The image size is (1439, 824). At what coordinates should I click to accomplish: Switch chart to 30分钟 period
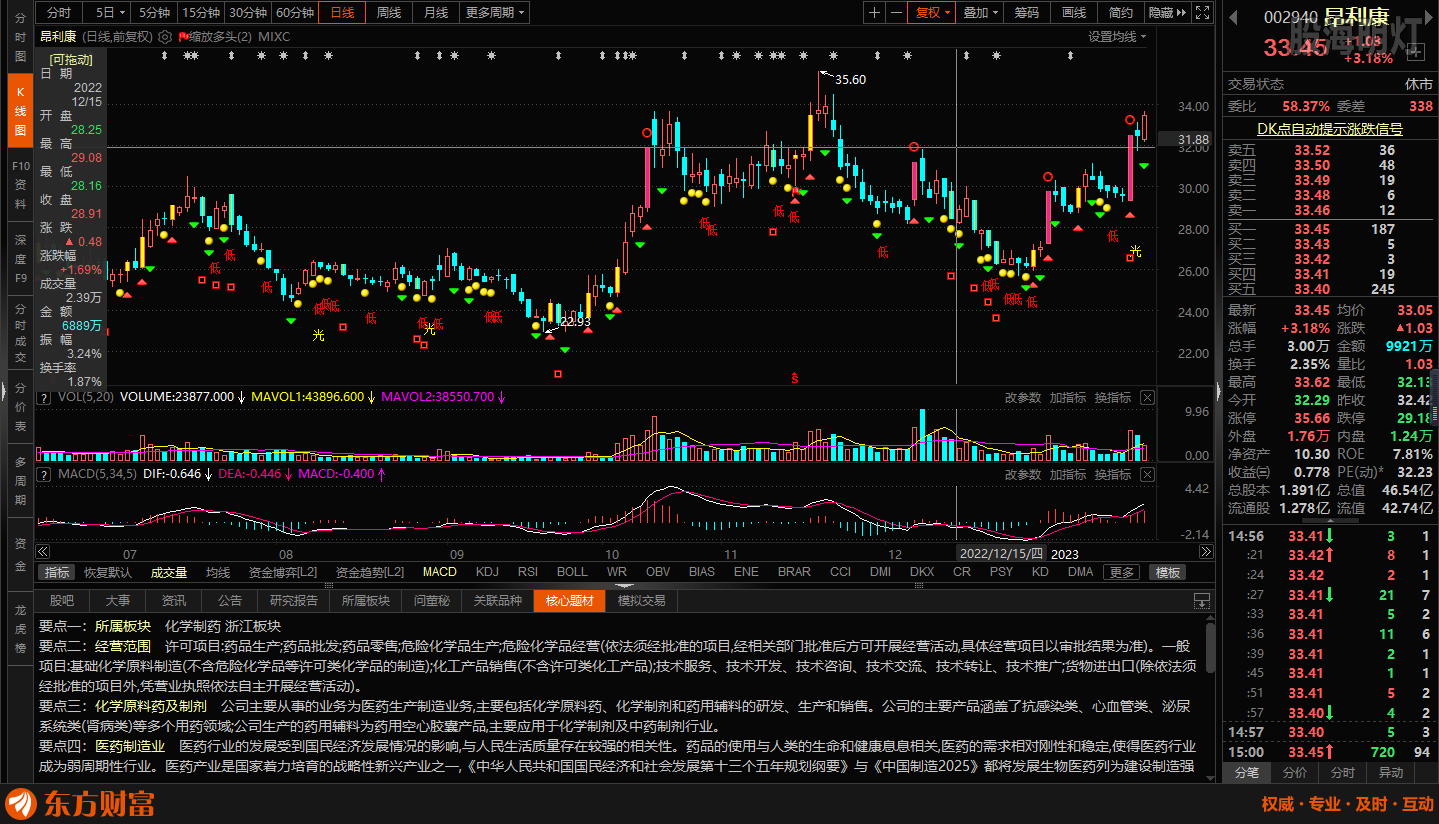248,13
